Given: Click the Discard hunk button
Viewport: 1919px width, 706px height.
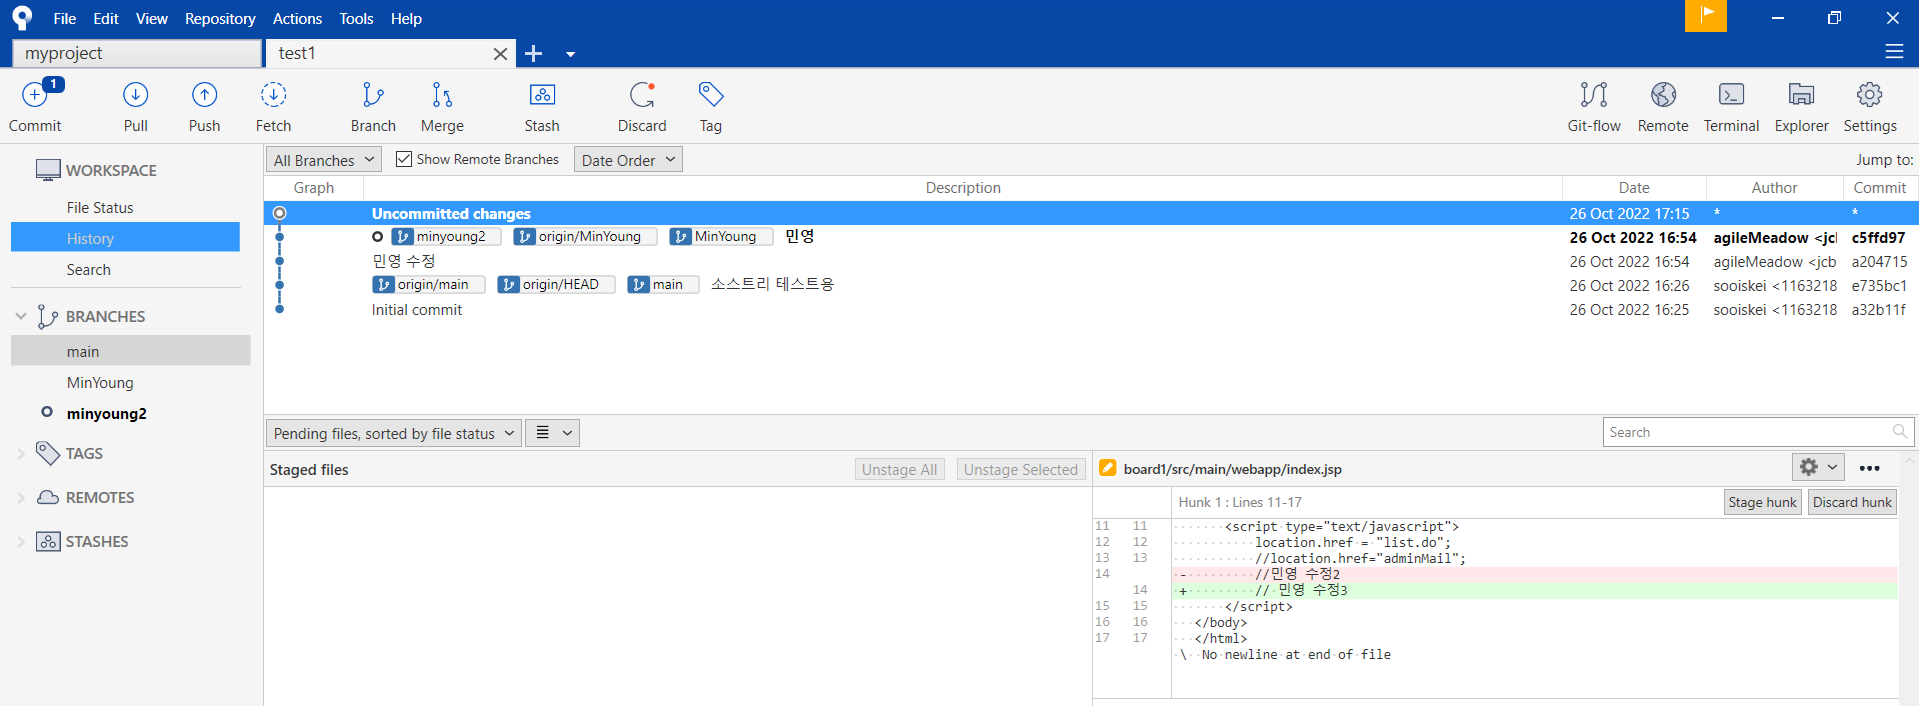Looking at the screenshot, I should (x=1852, y=502).
